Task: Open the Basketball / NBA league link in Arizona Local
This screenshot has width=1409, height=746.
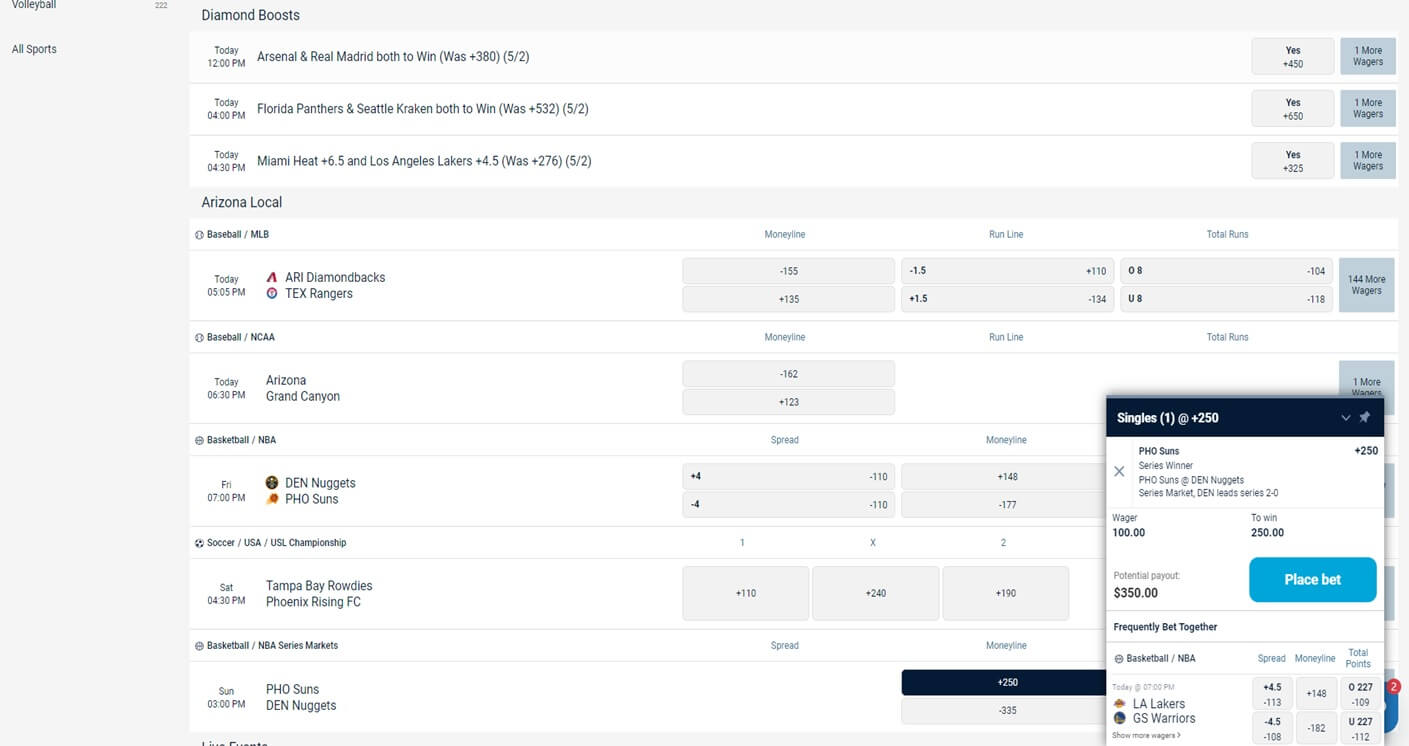Action: point(241,440)
